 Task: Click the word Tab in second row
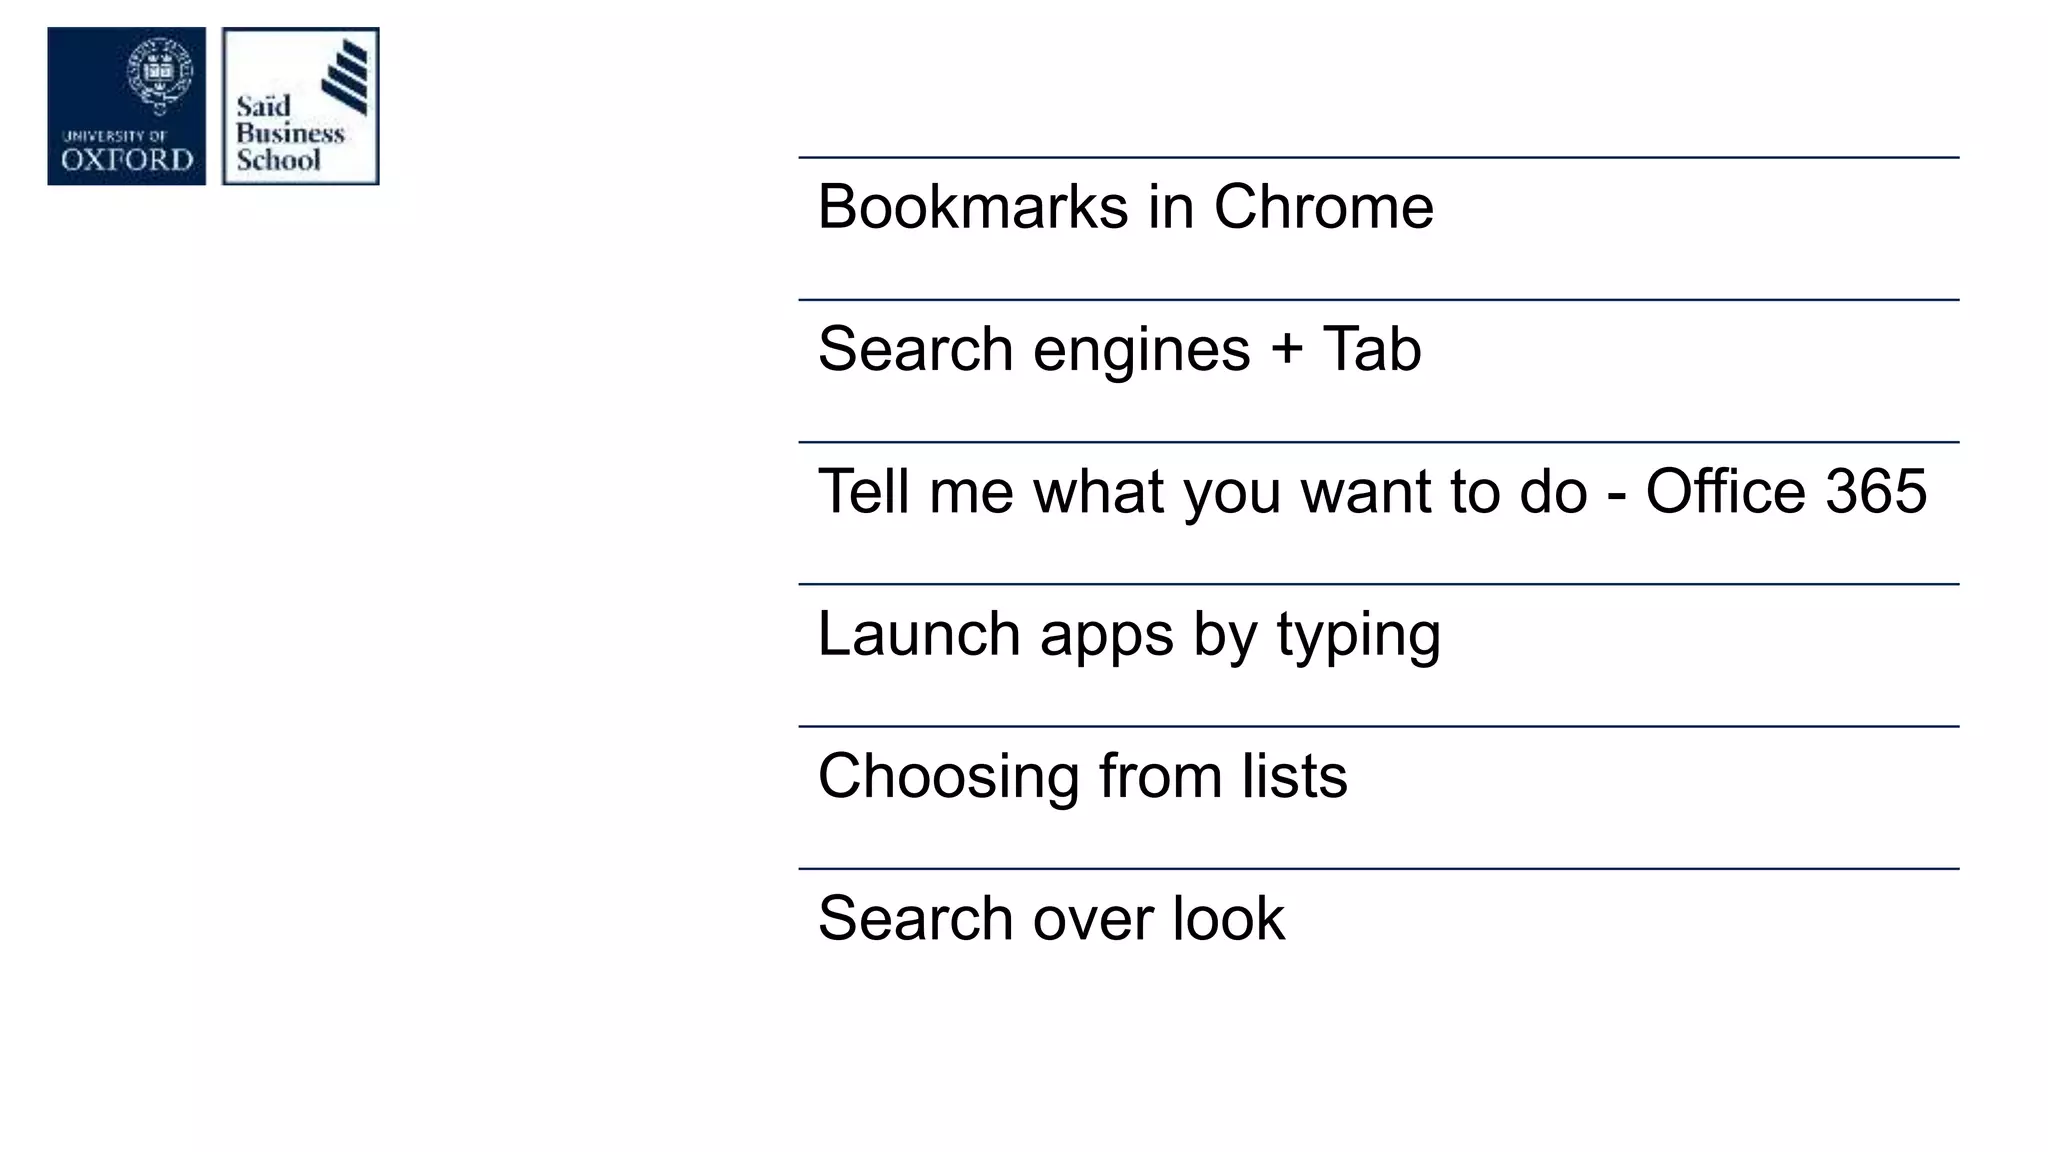tap(1372, 349)
